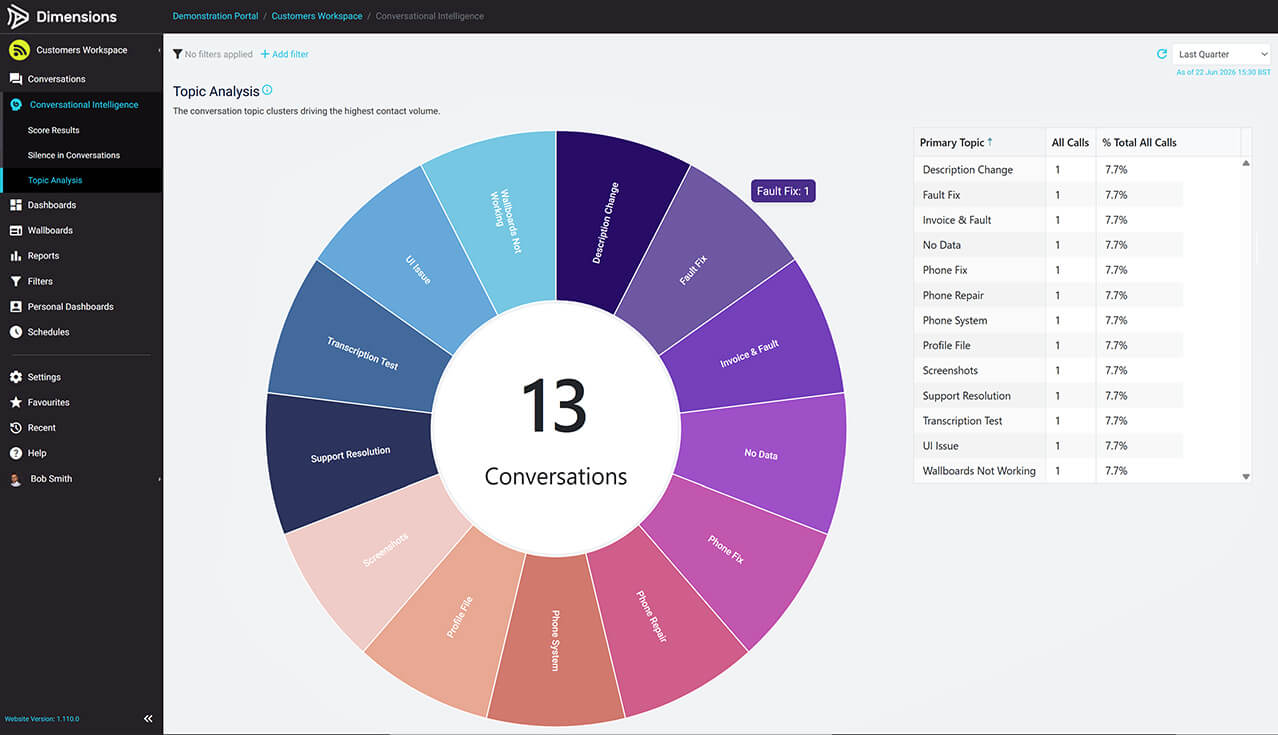Screen dimensions: 1278x735
Task: Open Wallboards in the sidebar
Action: pyautogui.click(x=50, y=230)
